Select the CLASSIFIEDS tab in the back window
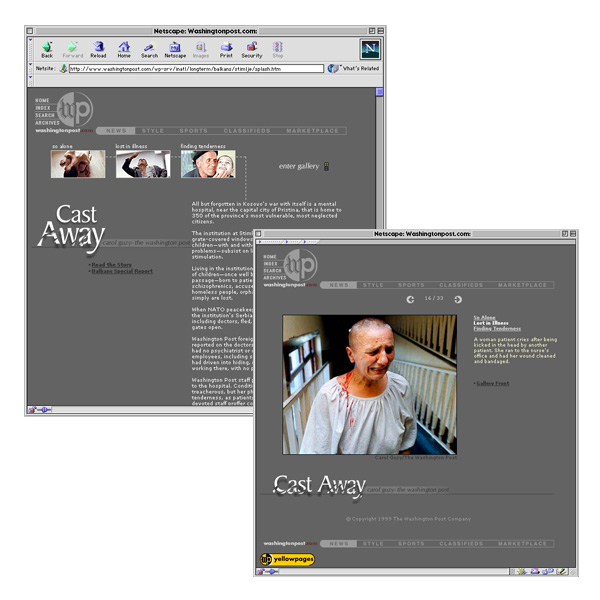Image resolution: width=600 pixels, height=600 pixels. click(x=247, y=131)
